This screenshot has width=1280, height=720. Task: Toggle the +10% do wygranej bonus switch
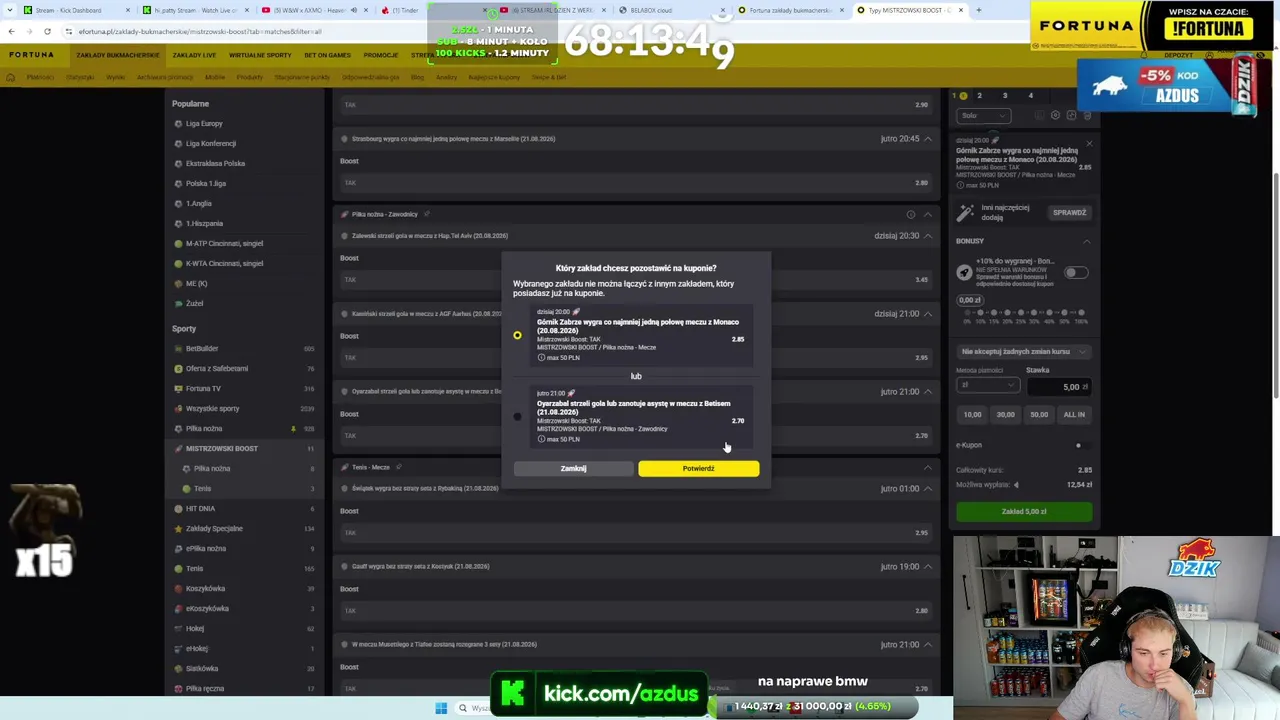1076,272
